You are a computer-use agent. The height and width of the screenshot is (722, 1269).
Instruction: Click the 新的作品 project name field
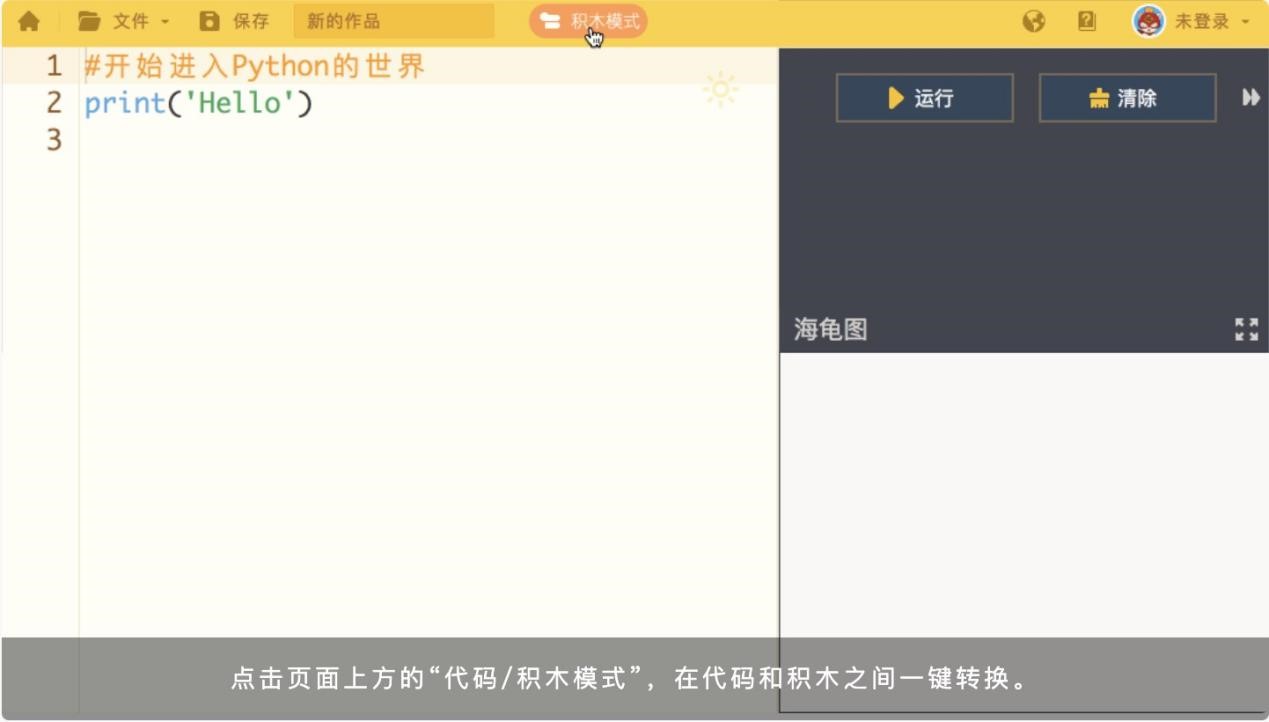tap(393, 20)
